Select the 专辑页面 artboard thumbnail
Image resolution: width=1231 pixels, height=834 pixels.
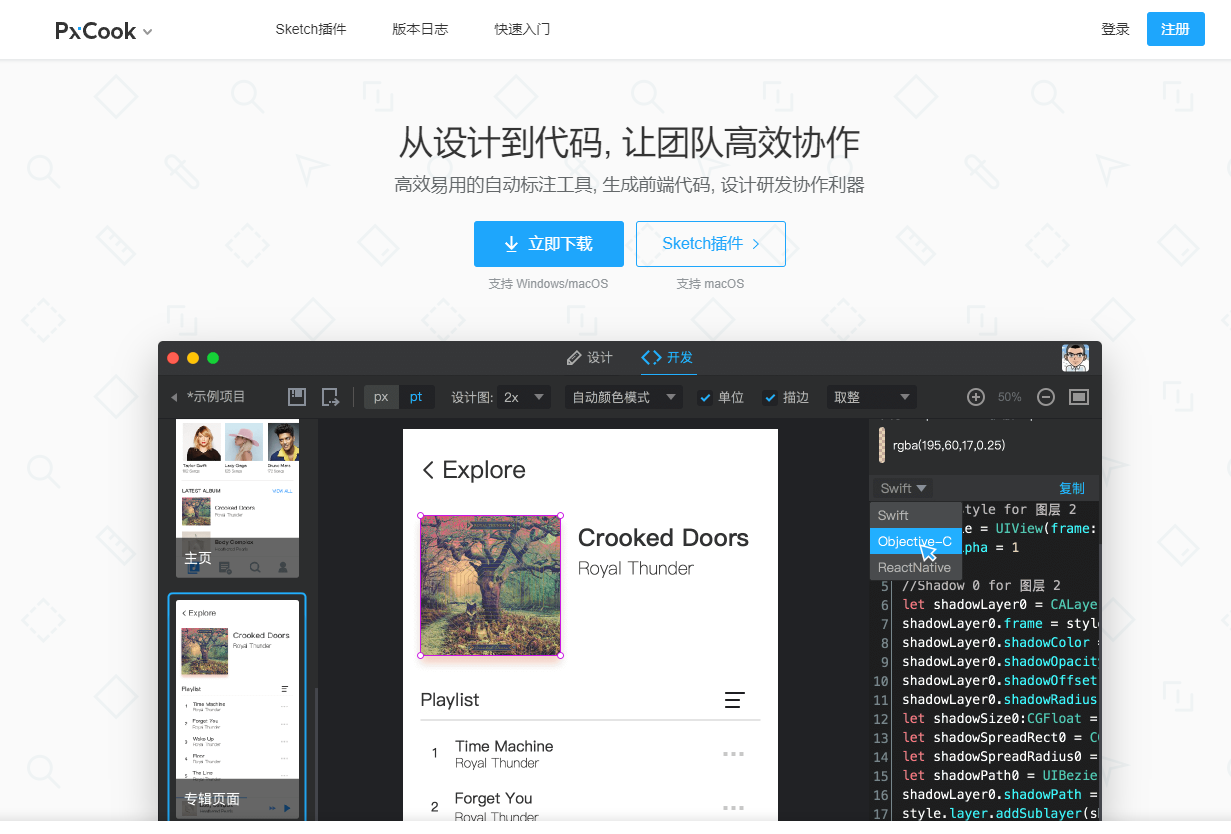pyautogui.click(x=238, y=708)
